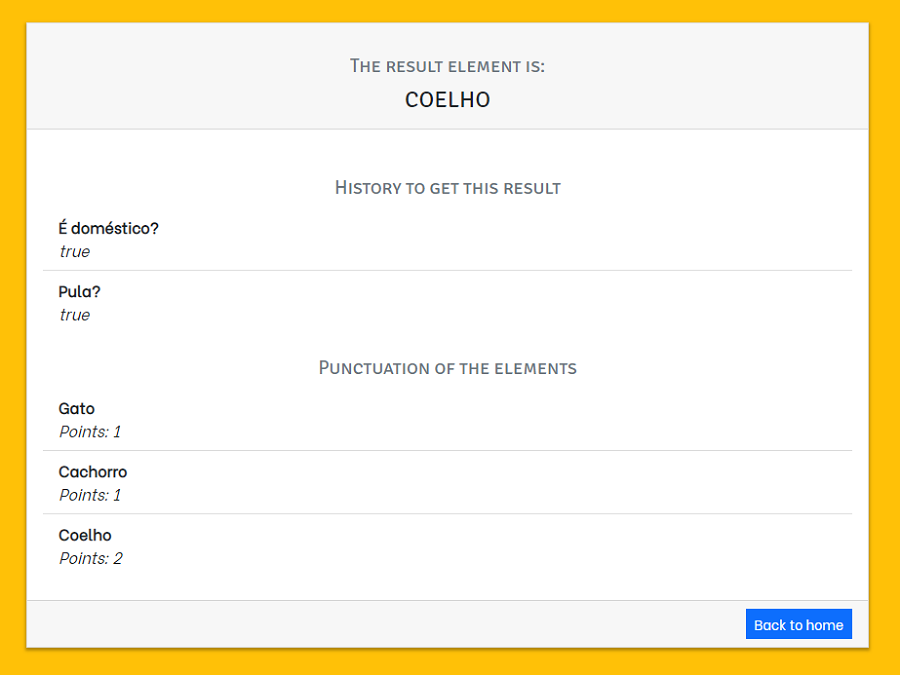Click the 'É doméstico?' question entry
Screen dimensions: 900x675
[x=108, y=228]
